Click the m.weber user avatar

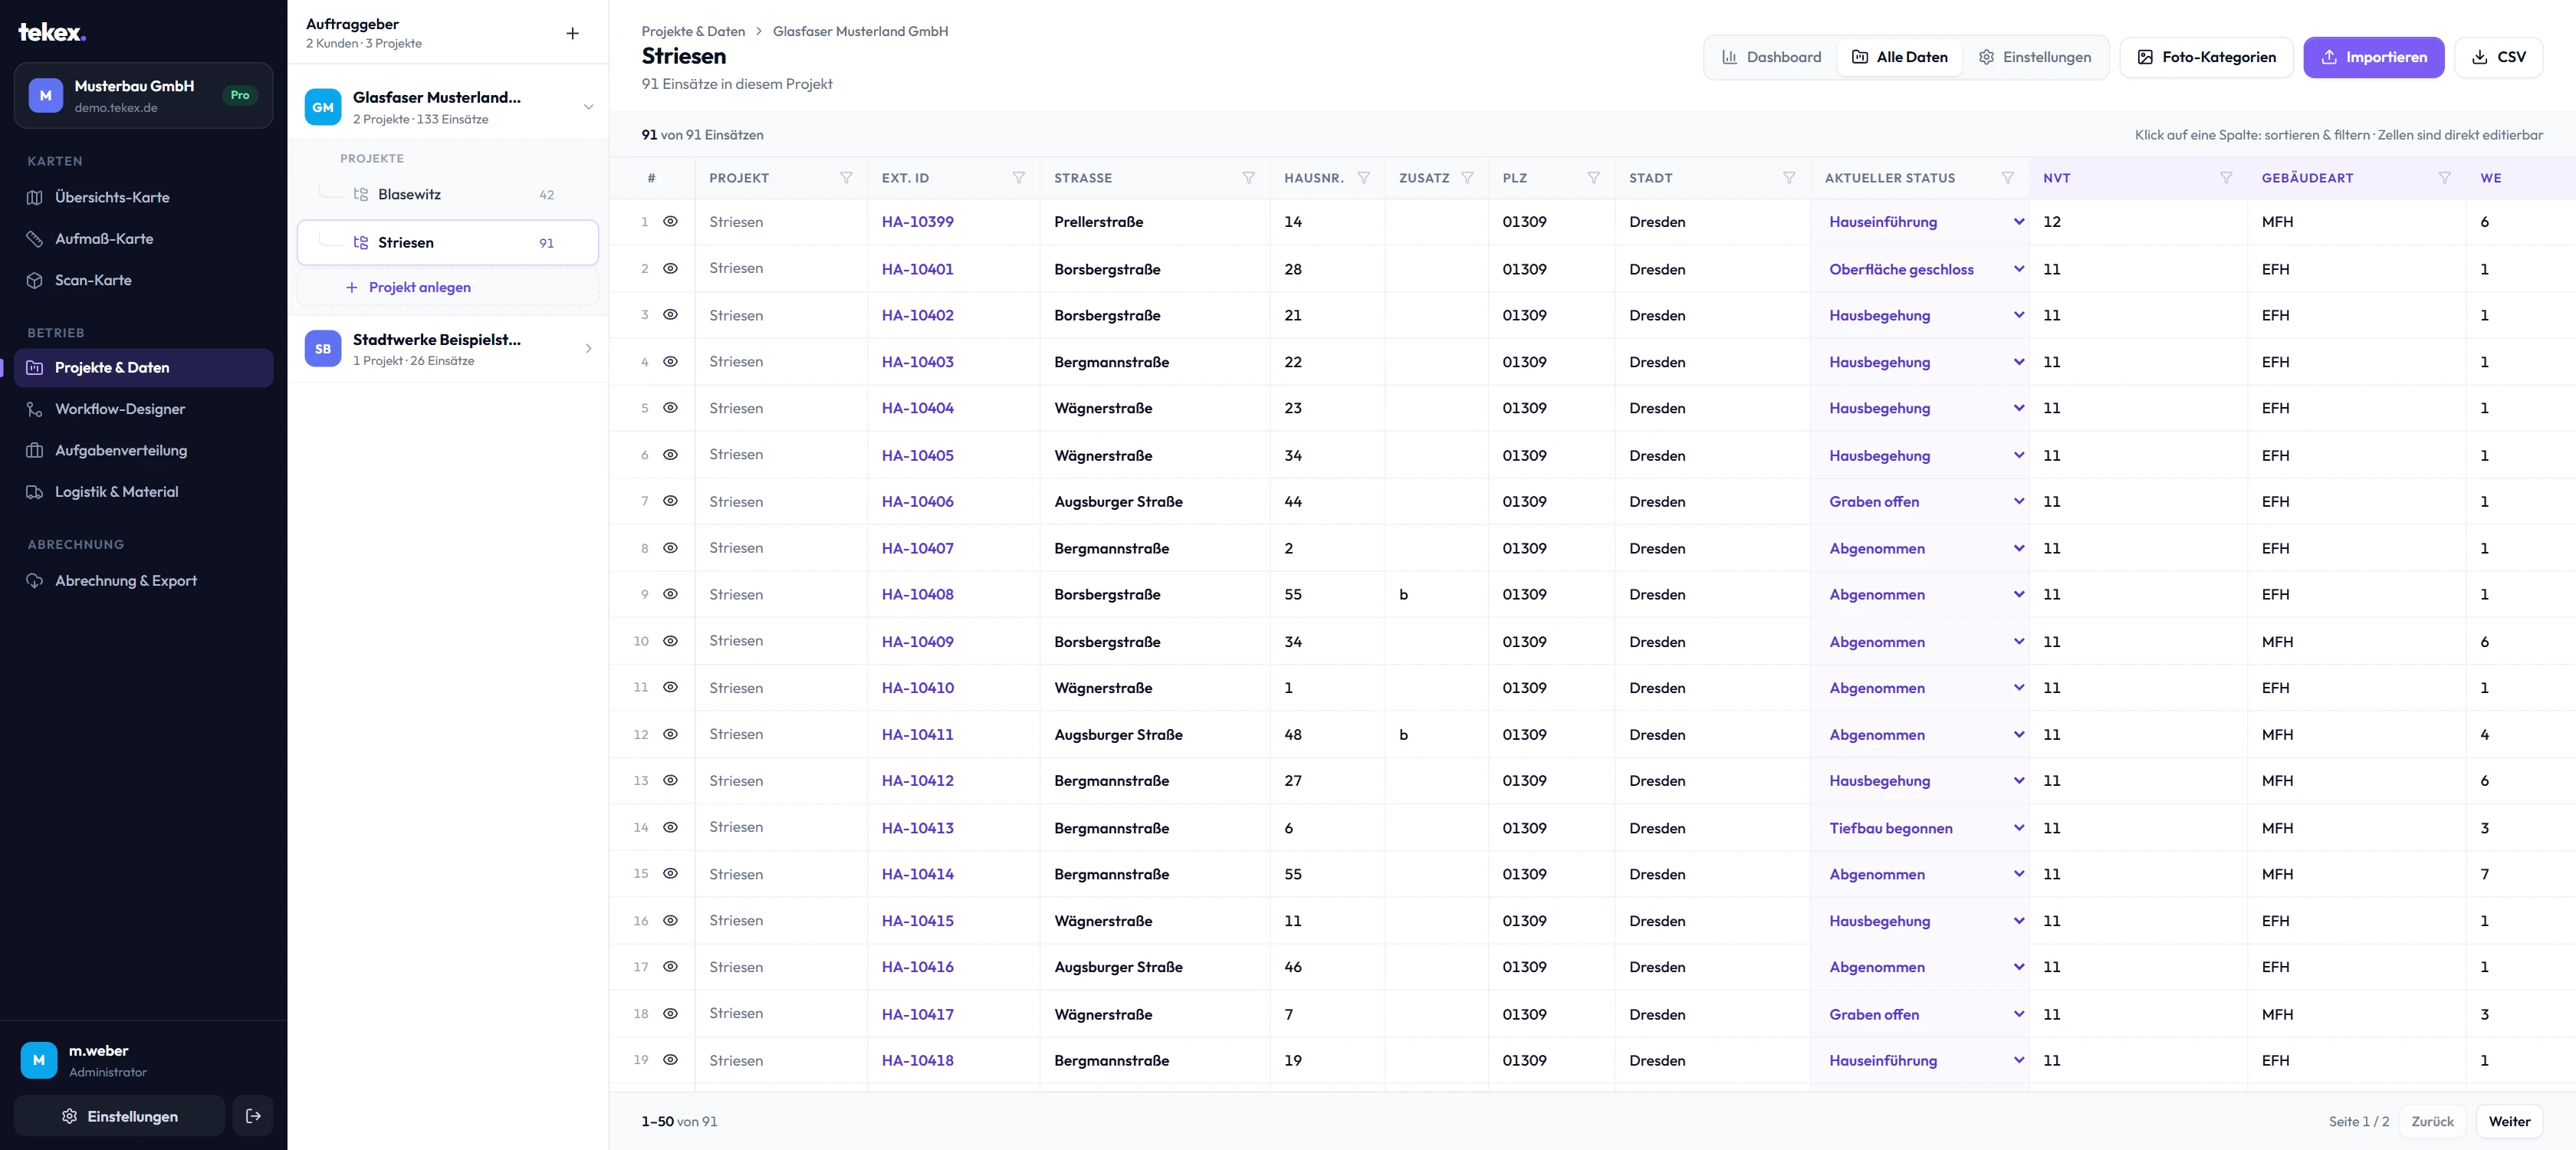point(39,1060)
